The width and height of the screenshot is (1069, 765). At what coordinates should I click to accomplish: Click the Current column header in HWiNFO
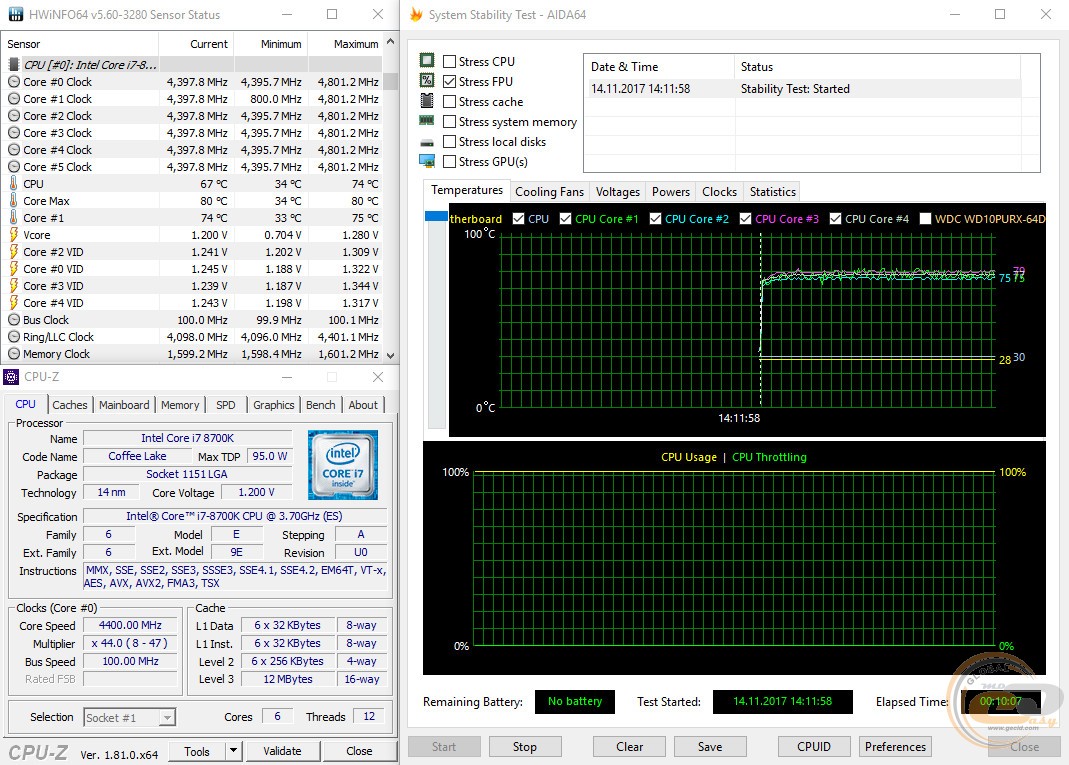coord(196,44)
